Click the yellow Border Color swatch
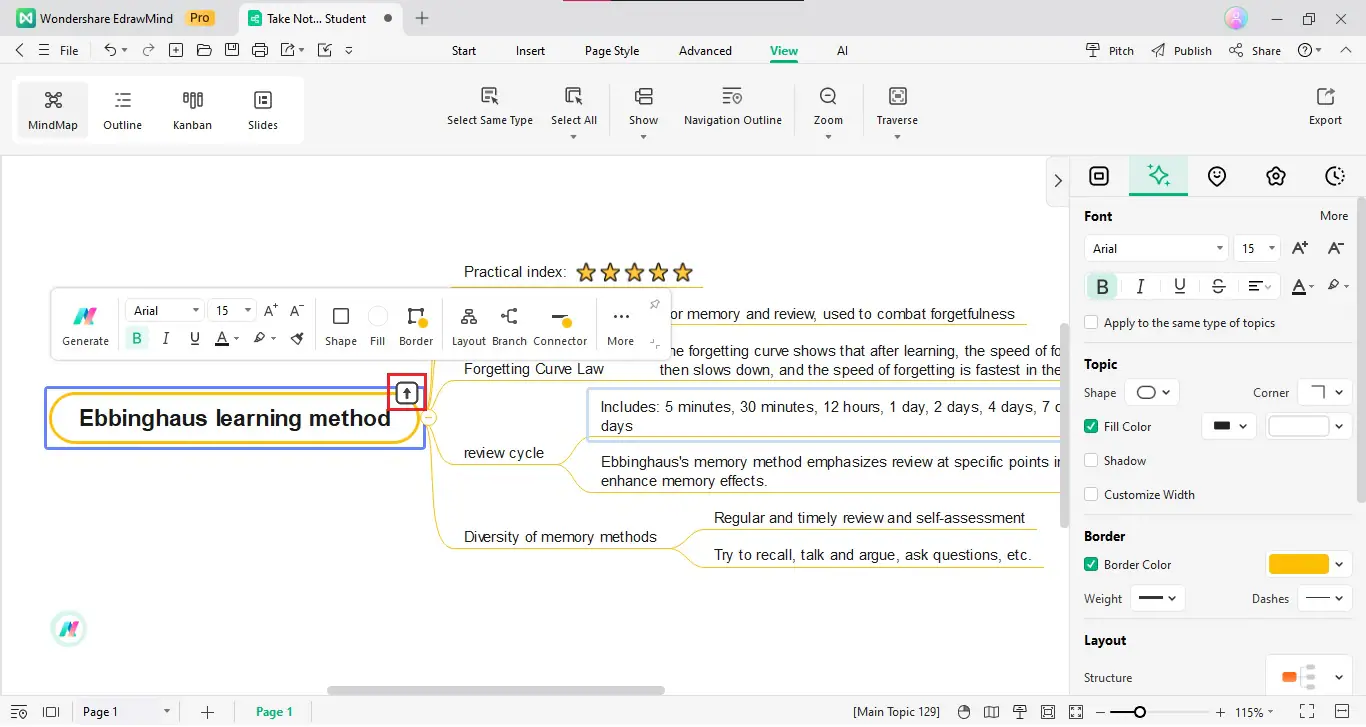This screenshot has width=1366, height=727. tap(1298, 564)
